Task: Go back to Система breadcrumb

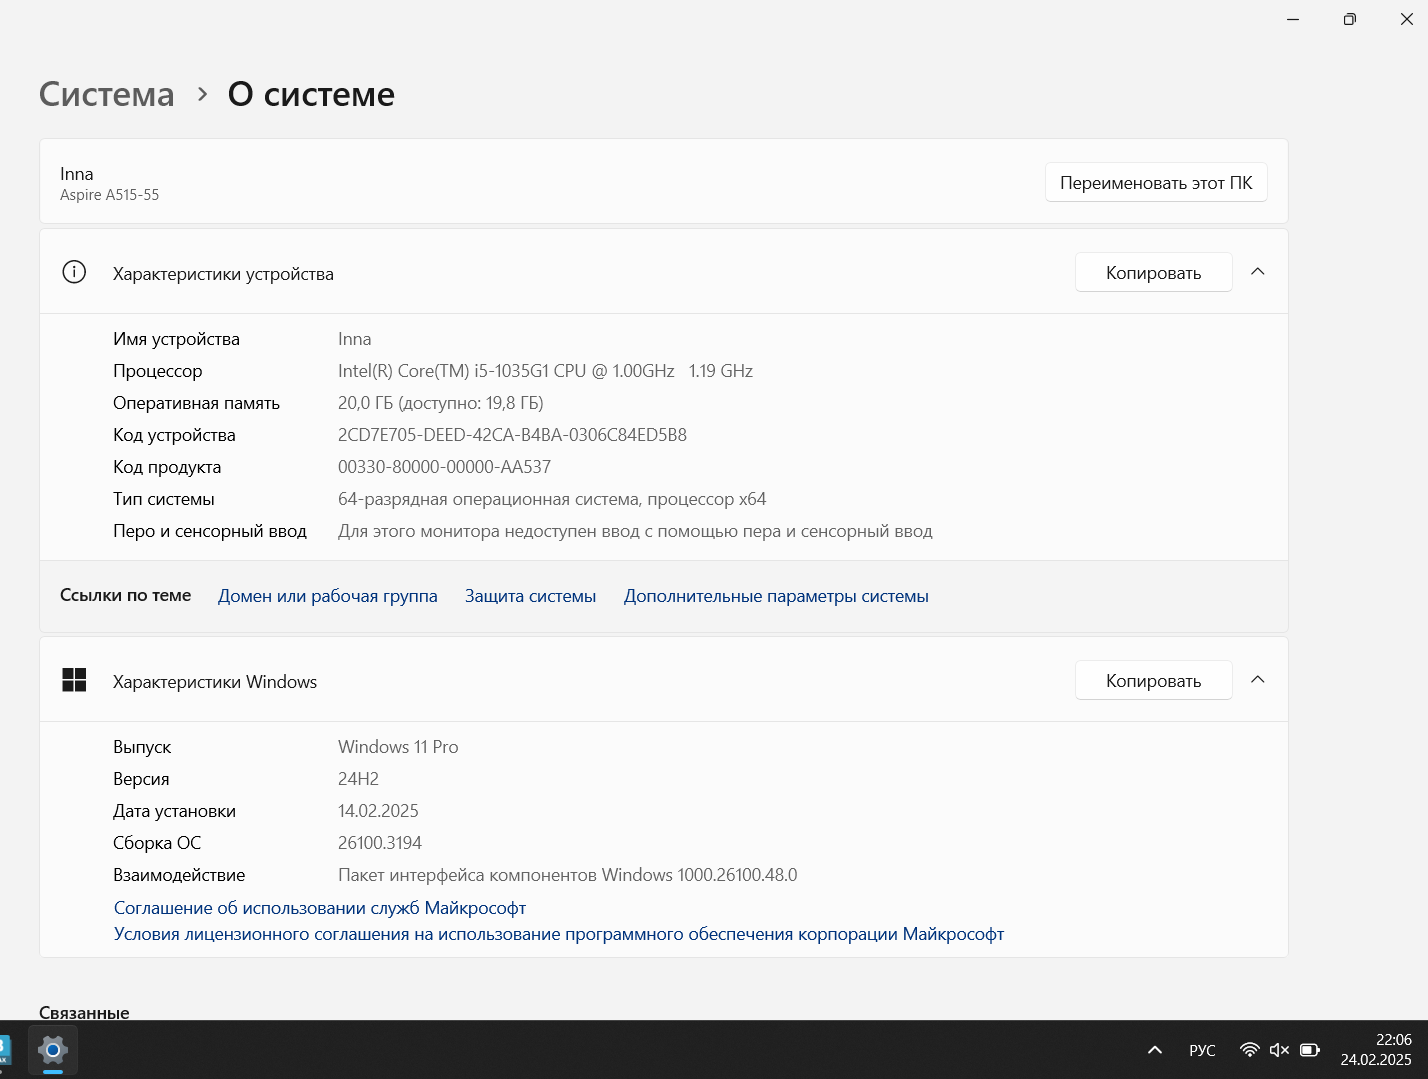Action: pos(107,94)
